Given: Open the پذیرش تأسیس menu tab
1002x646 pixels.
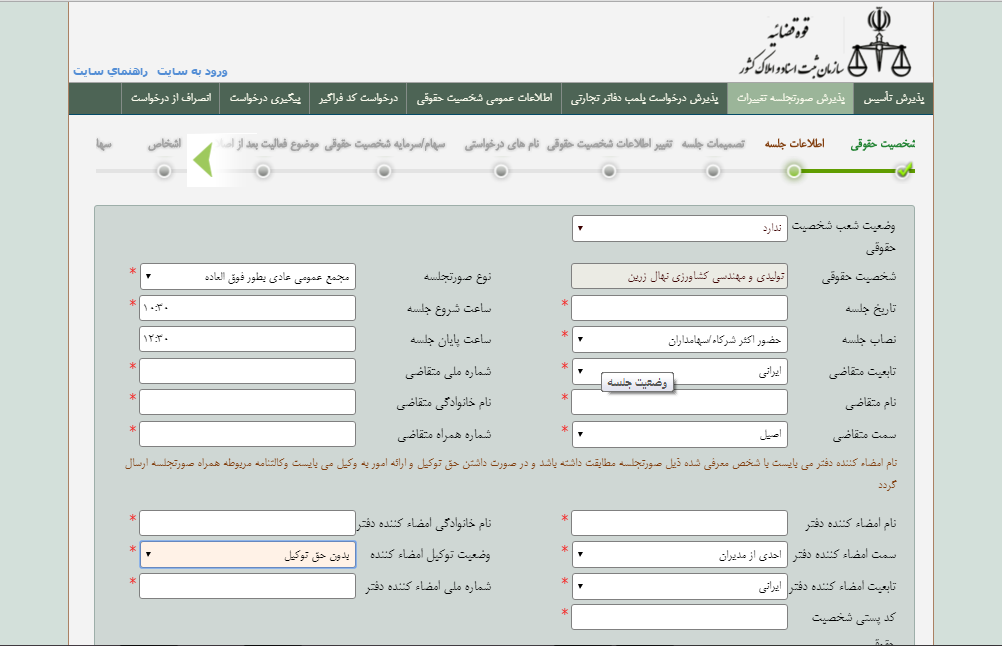Looking at the screenshot, I should coord(893,98).
